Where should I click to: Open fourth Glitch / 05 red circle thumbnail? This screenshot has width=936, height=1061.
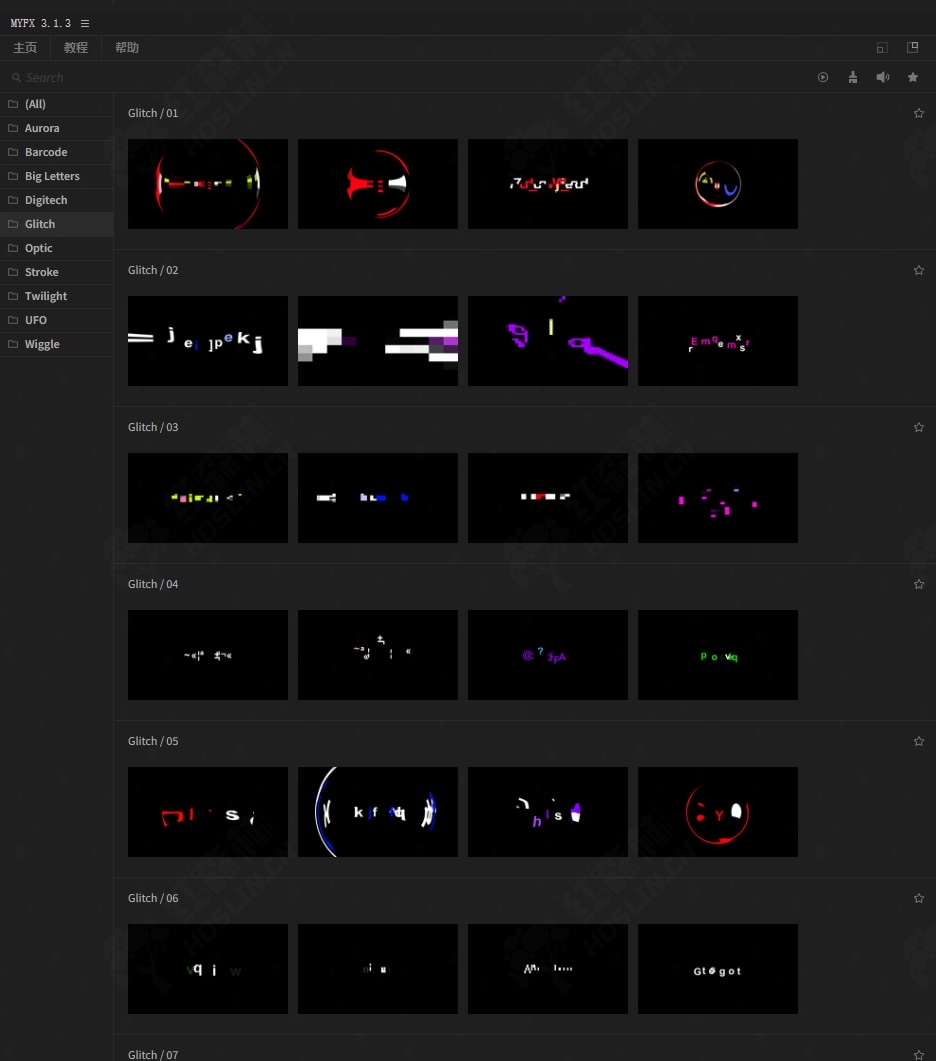click(x=717, y=812)
